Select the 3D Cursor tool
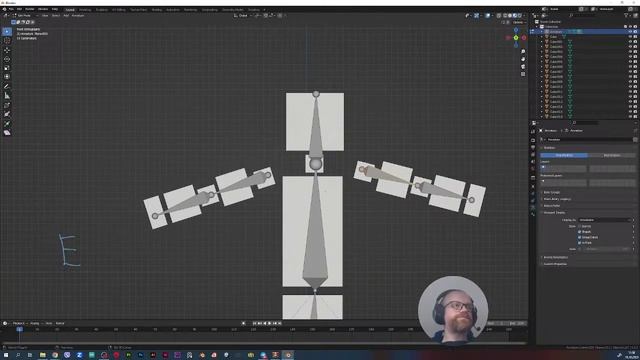Screen dimensions: 640x360 pos(7,40)
